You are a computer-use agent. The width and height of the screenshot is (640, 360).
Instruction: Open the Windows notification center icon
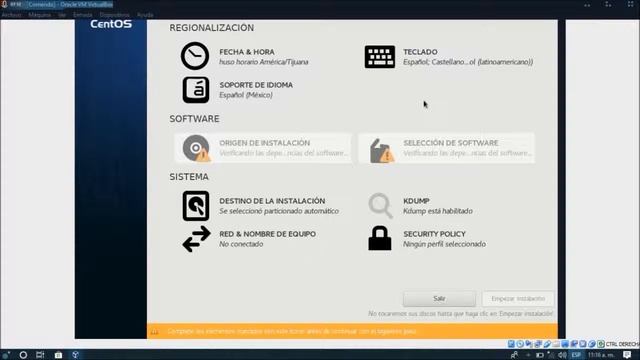[x=627, y=355]
